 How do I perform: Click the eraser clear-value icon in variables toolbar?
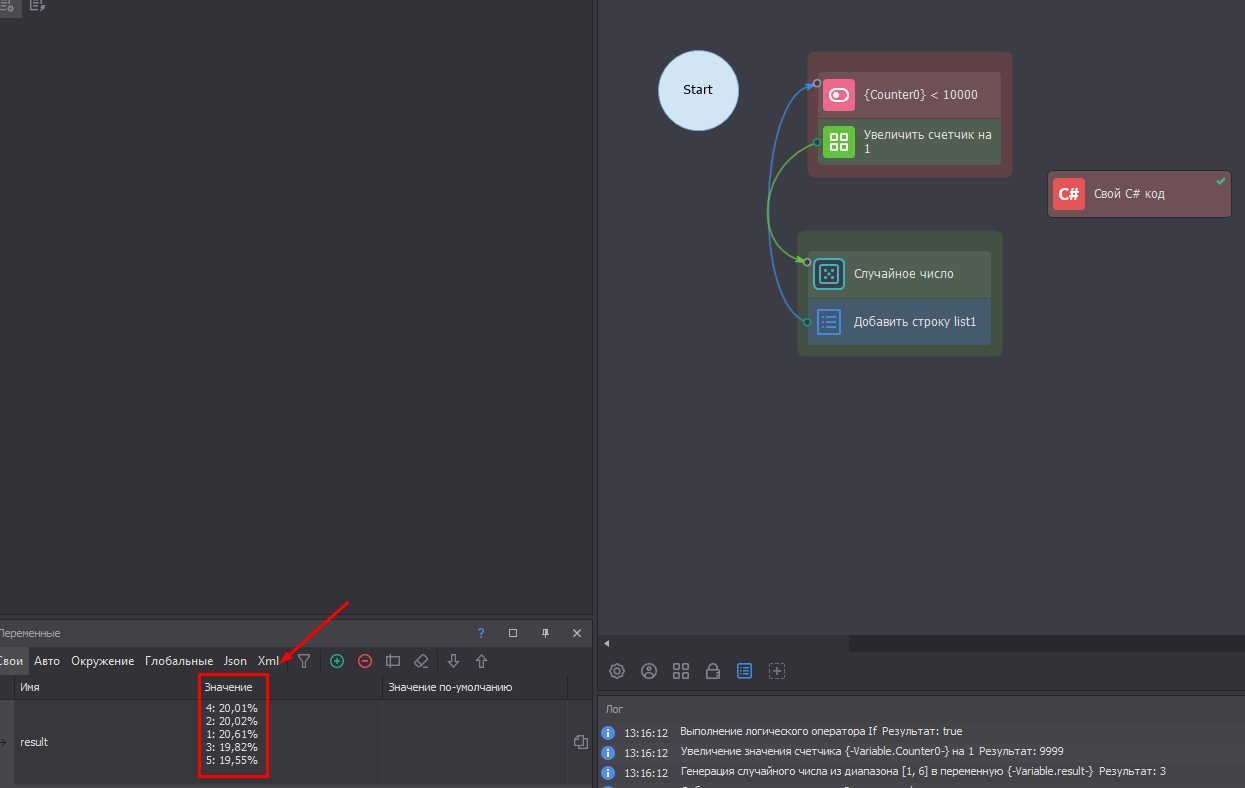(x=421, y=661)
